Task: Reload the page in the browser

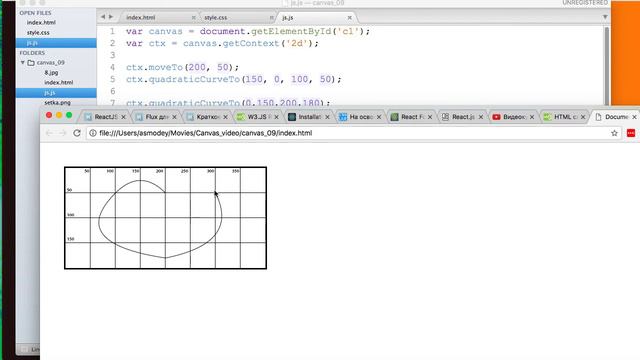Action: pos(77,133)
